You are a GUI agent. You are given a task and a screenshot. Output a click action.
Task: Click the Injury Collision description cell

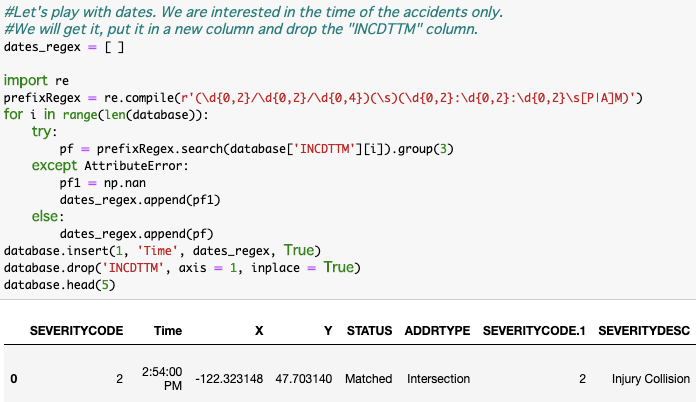click(x=651, y=378)
